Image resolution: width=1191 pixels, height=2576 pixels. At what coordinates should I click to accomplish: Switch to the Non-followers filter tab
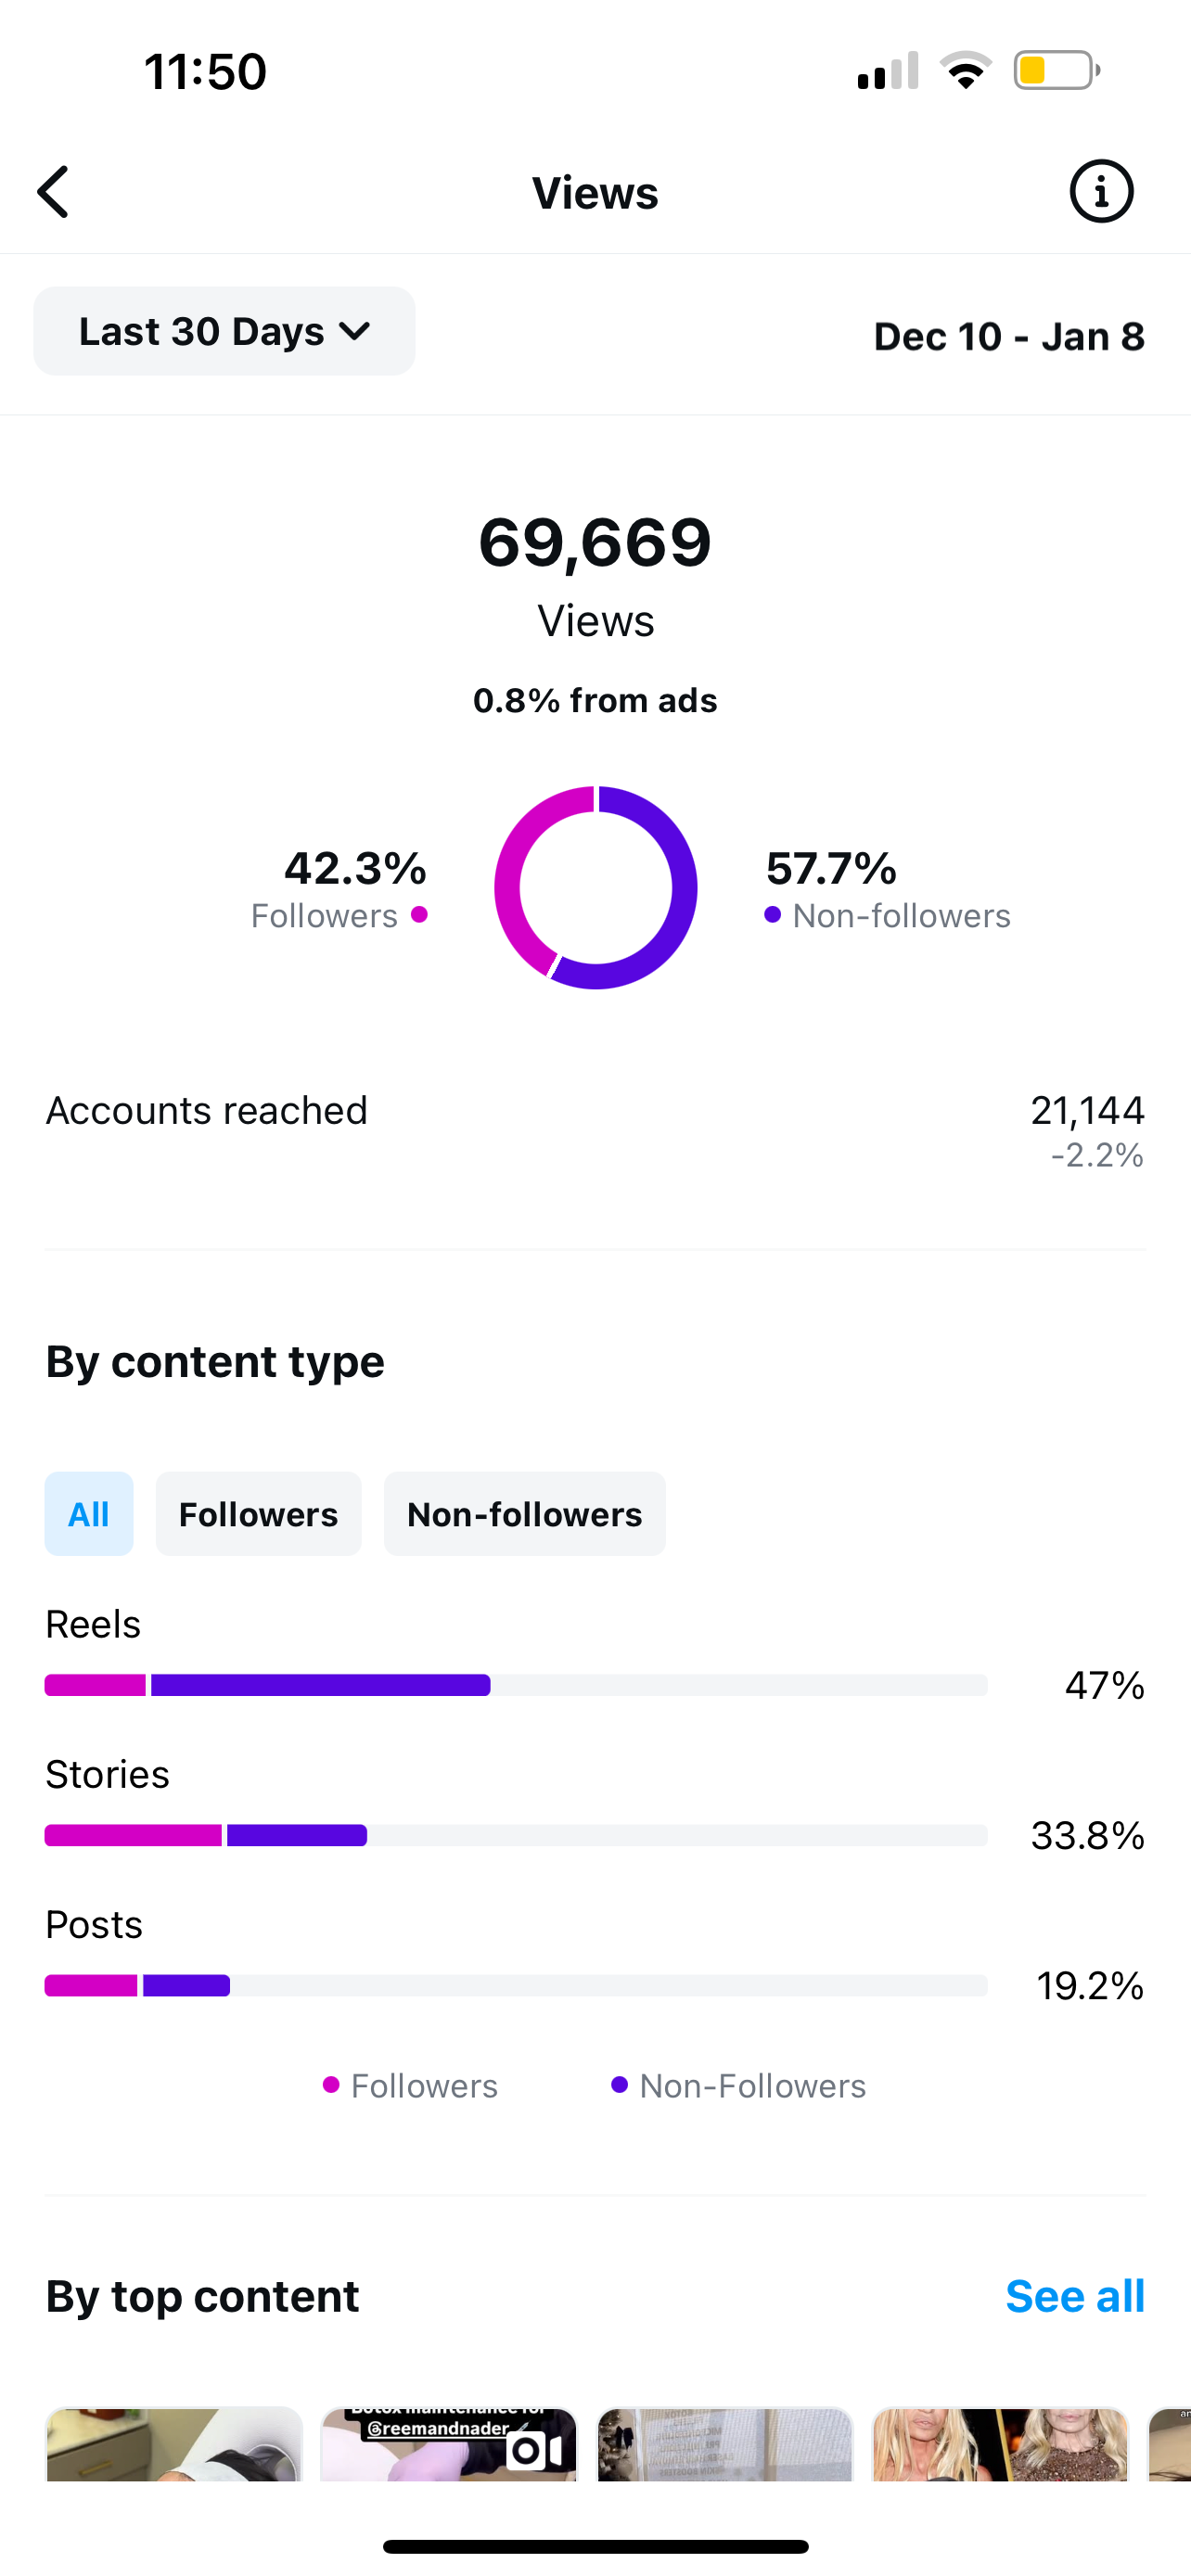(524, 1514)
